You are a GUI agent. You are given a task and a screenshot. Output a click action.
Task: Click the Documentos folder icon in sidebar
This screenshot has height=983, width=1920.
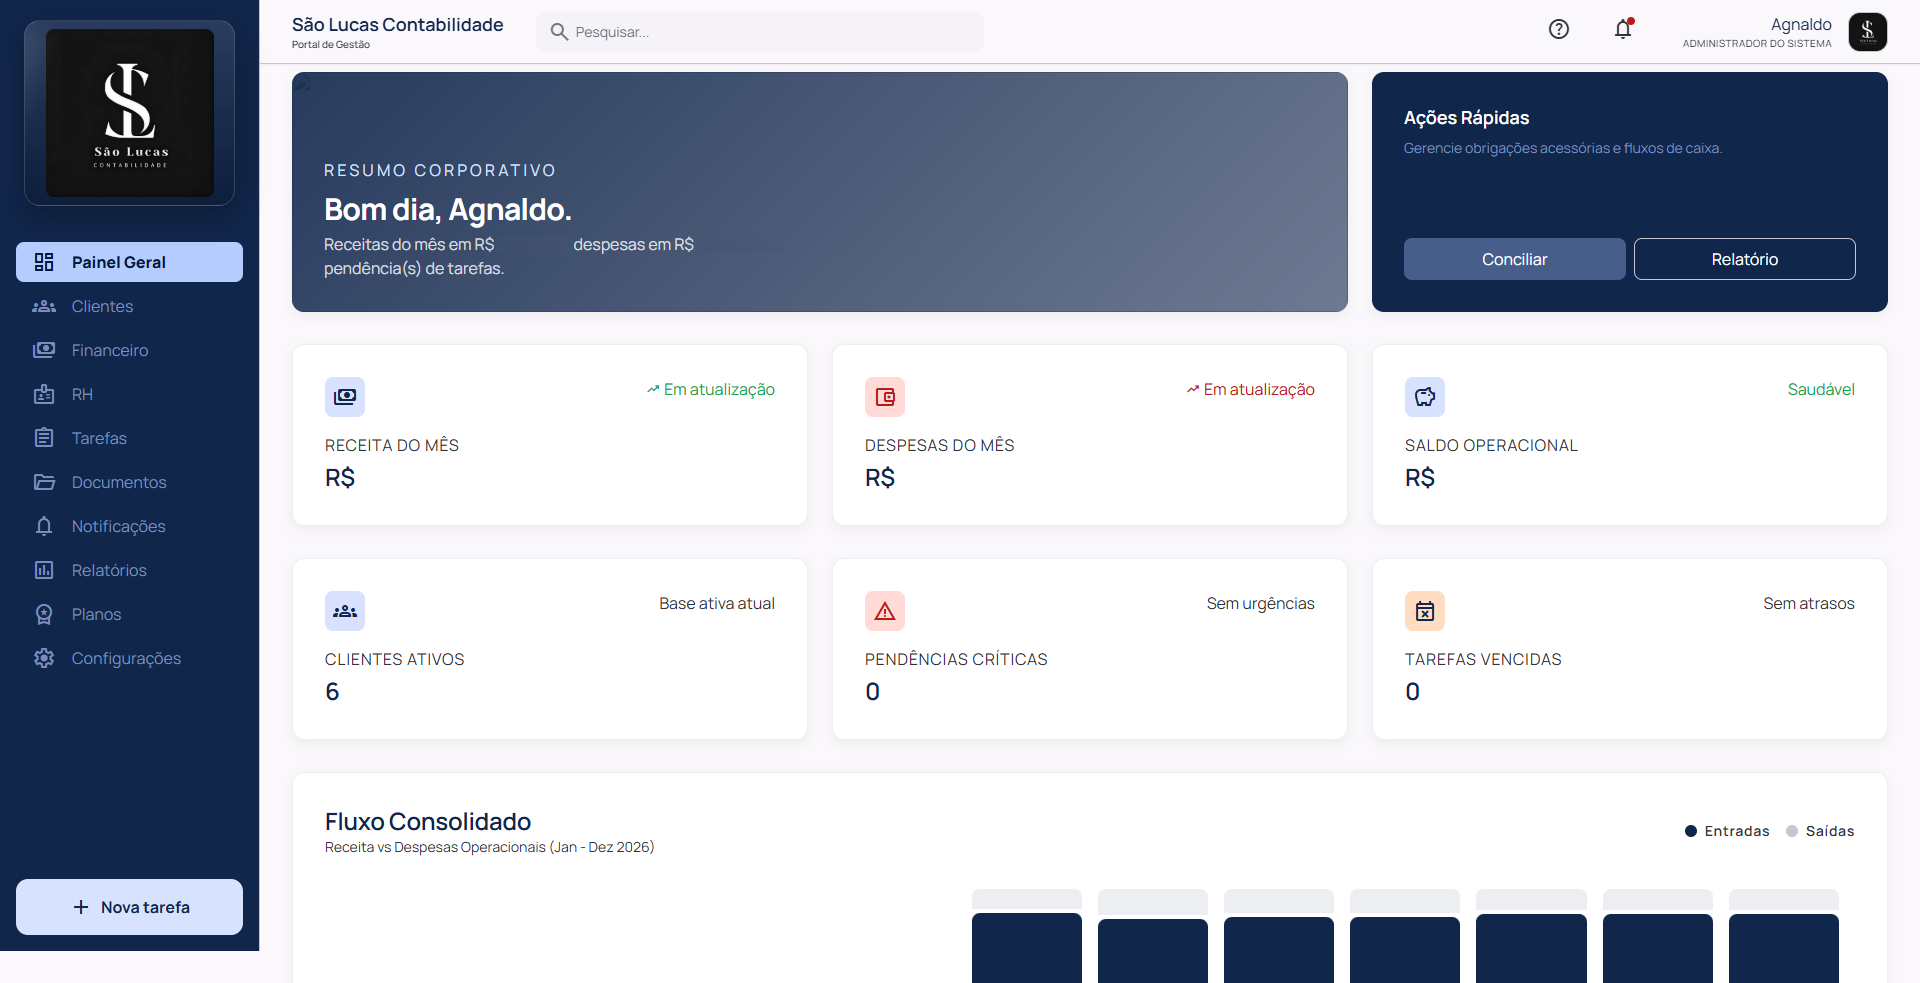[x=44, y=482]
